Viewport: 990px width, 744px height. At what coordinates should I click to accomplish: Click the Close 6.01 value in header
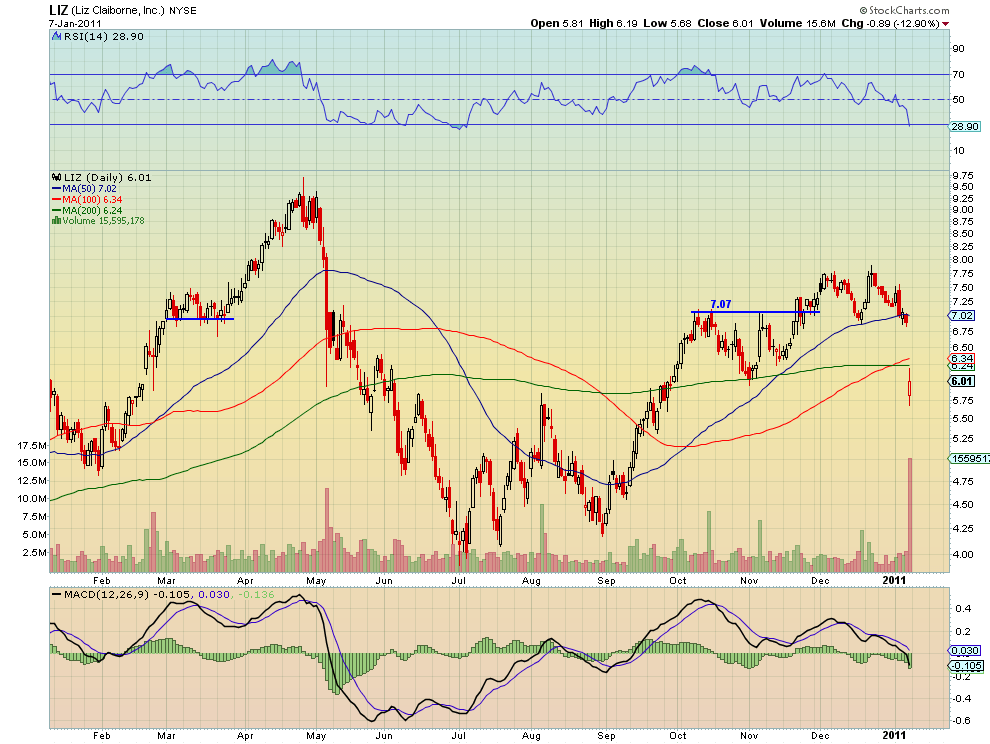pos(725,23)
